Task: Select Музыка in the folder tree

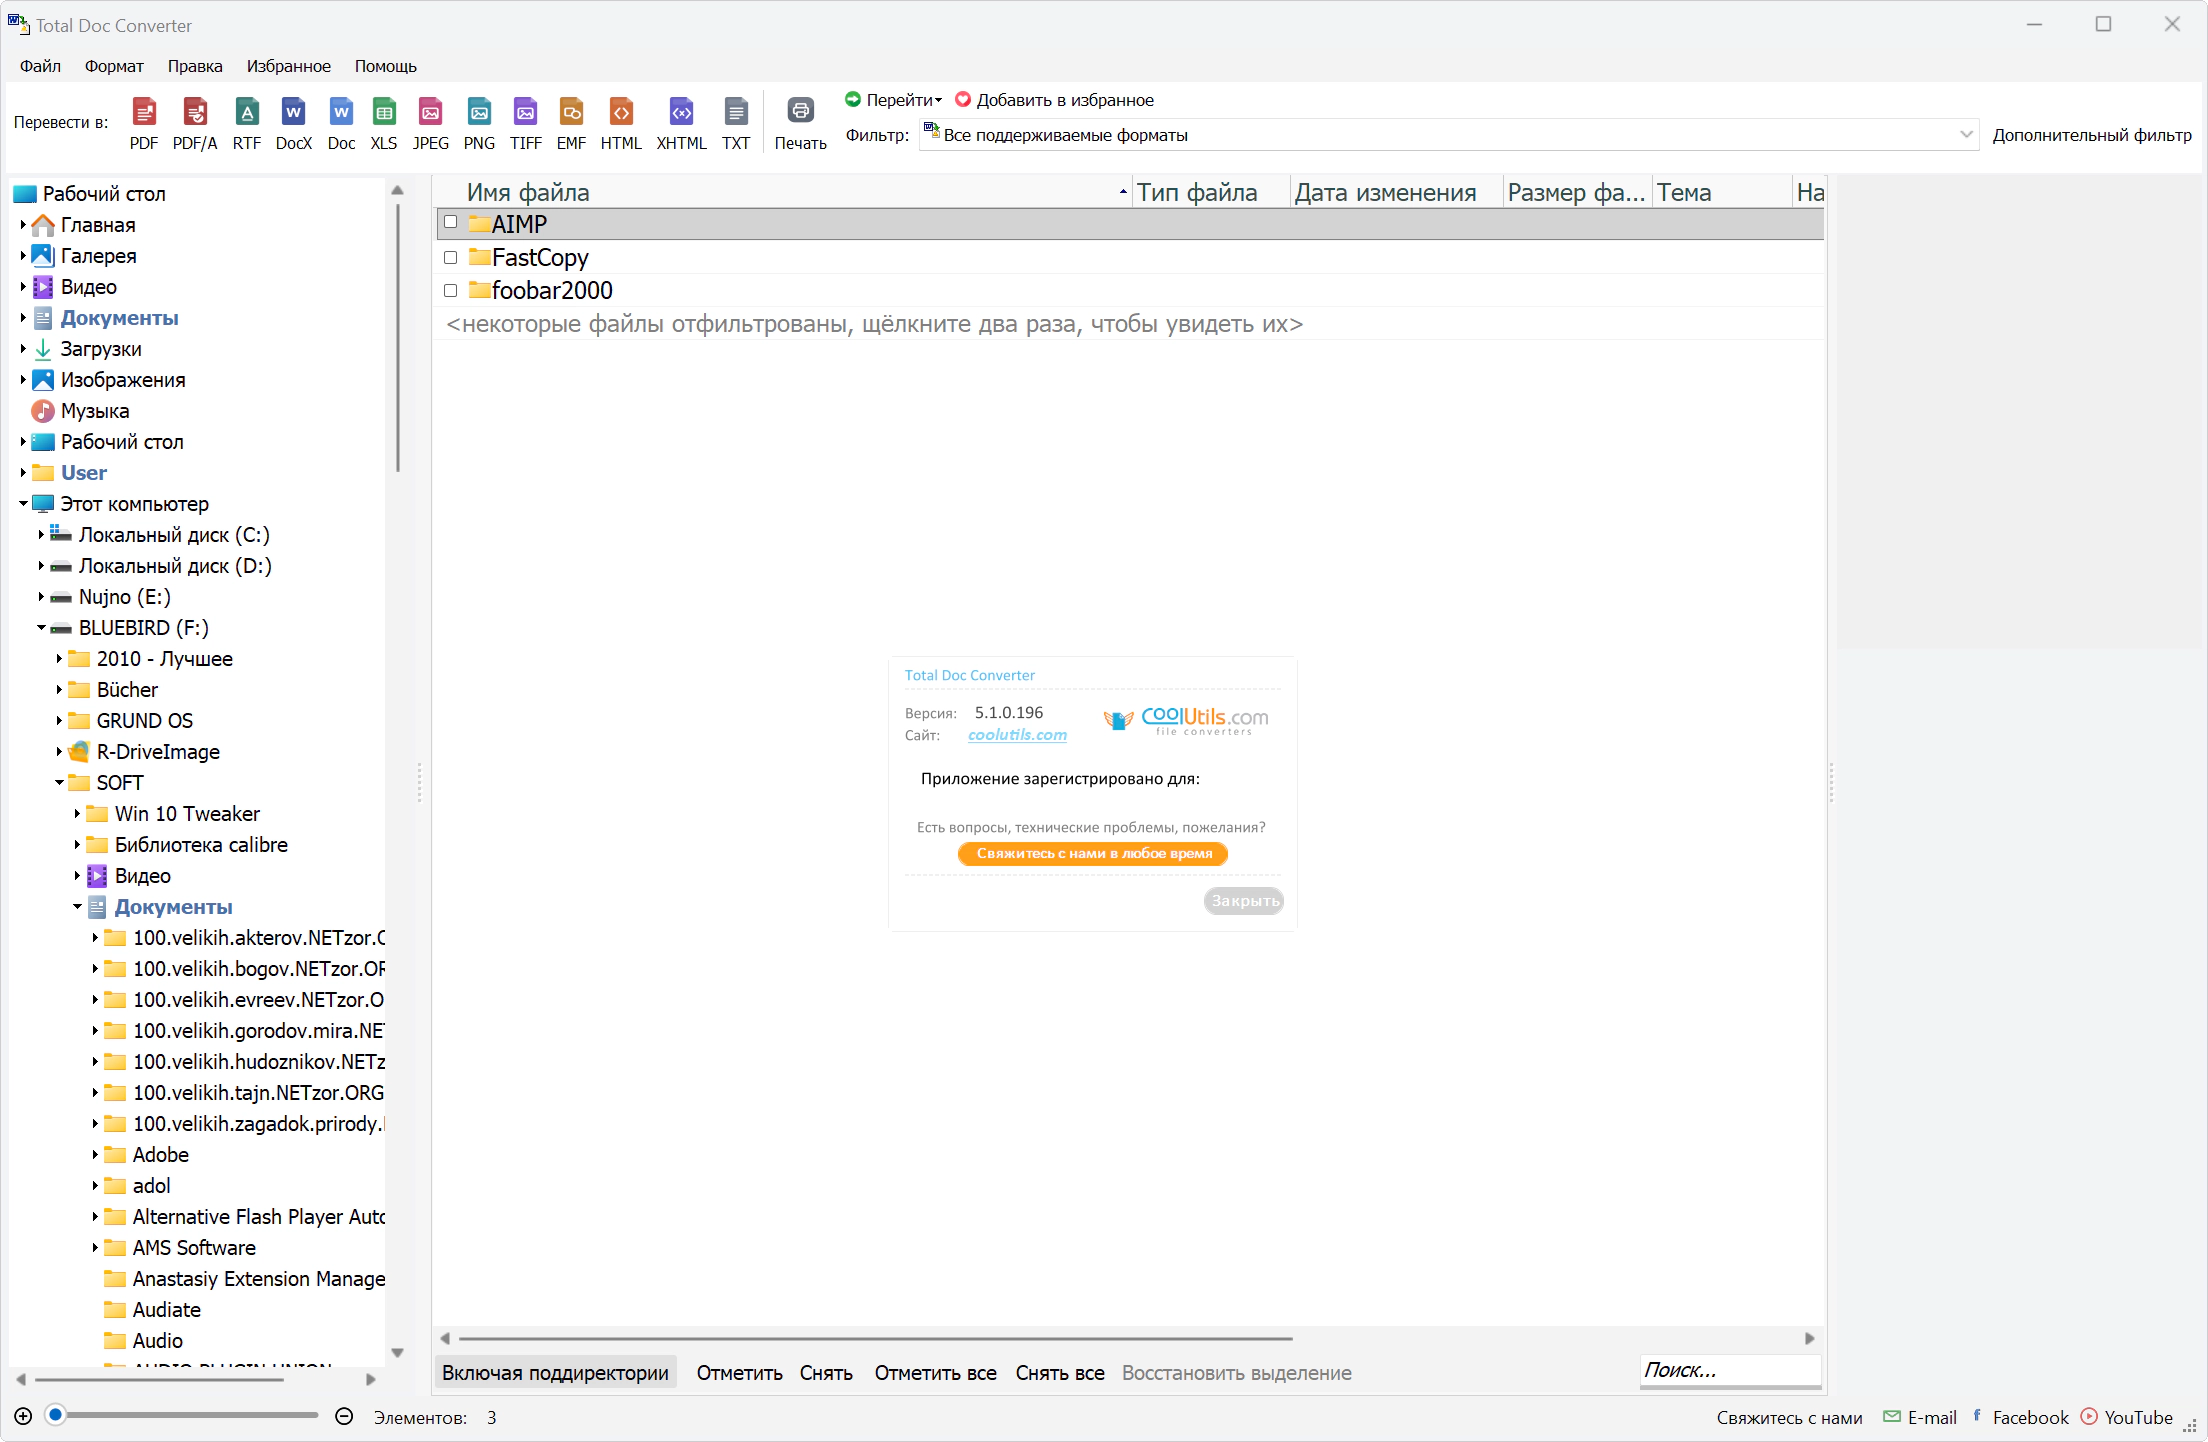Action: [95, 411]
